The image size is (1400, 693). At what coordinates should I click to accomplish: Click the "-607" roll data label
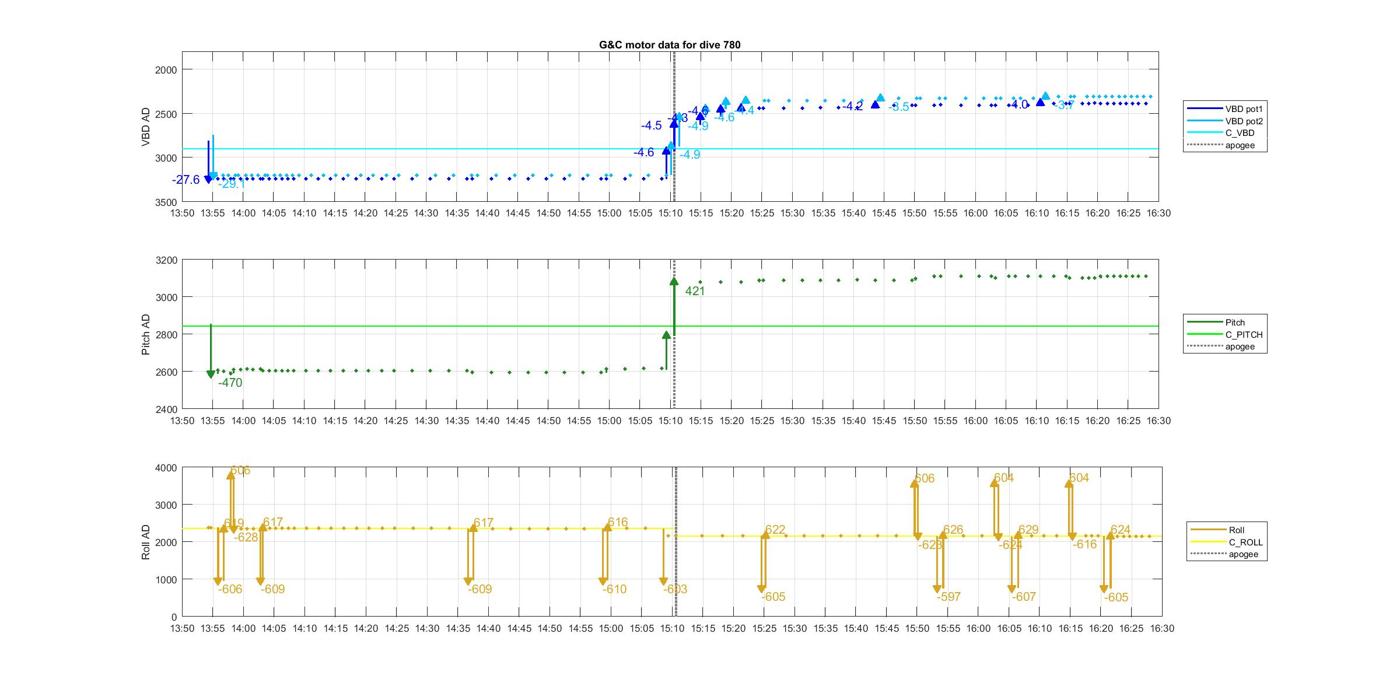[x=1024, y=597]
